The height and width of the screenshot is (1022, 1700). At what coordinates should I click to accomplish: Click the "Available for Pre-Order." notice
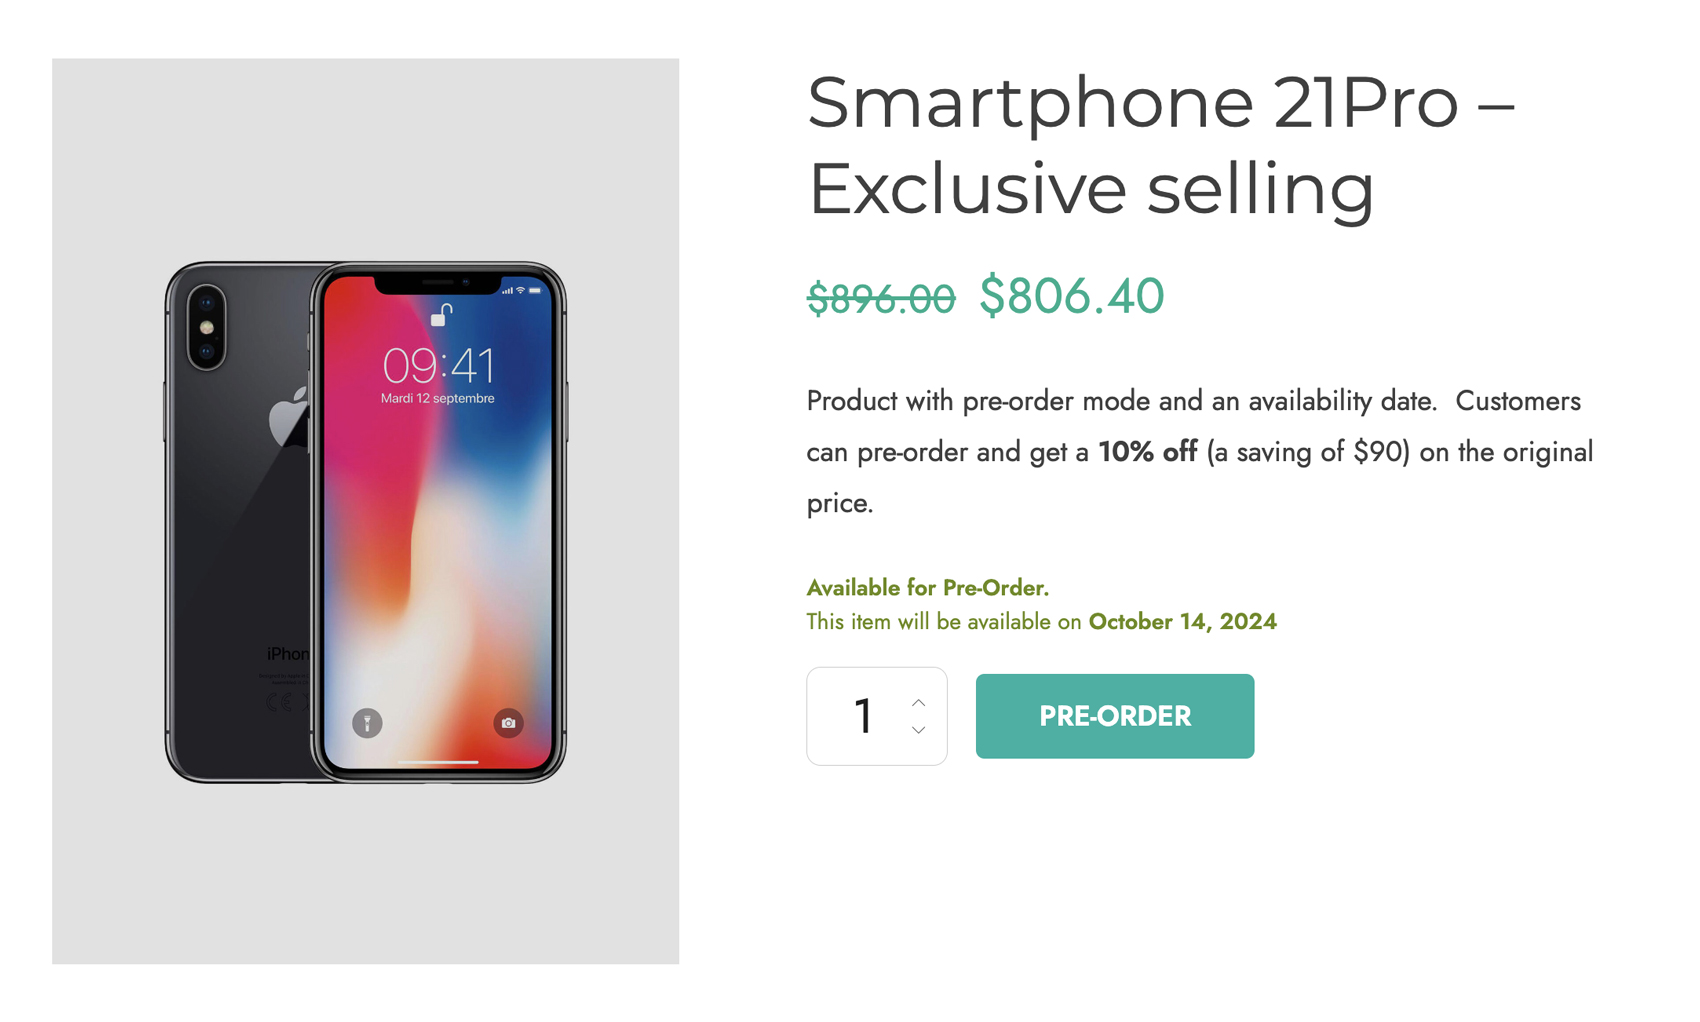click(x=927, y=588)
